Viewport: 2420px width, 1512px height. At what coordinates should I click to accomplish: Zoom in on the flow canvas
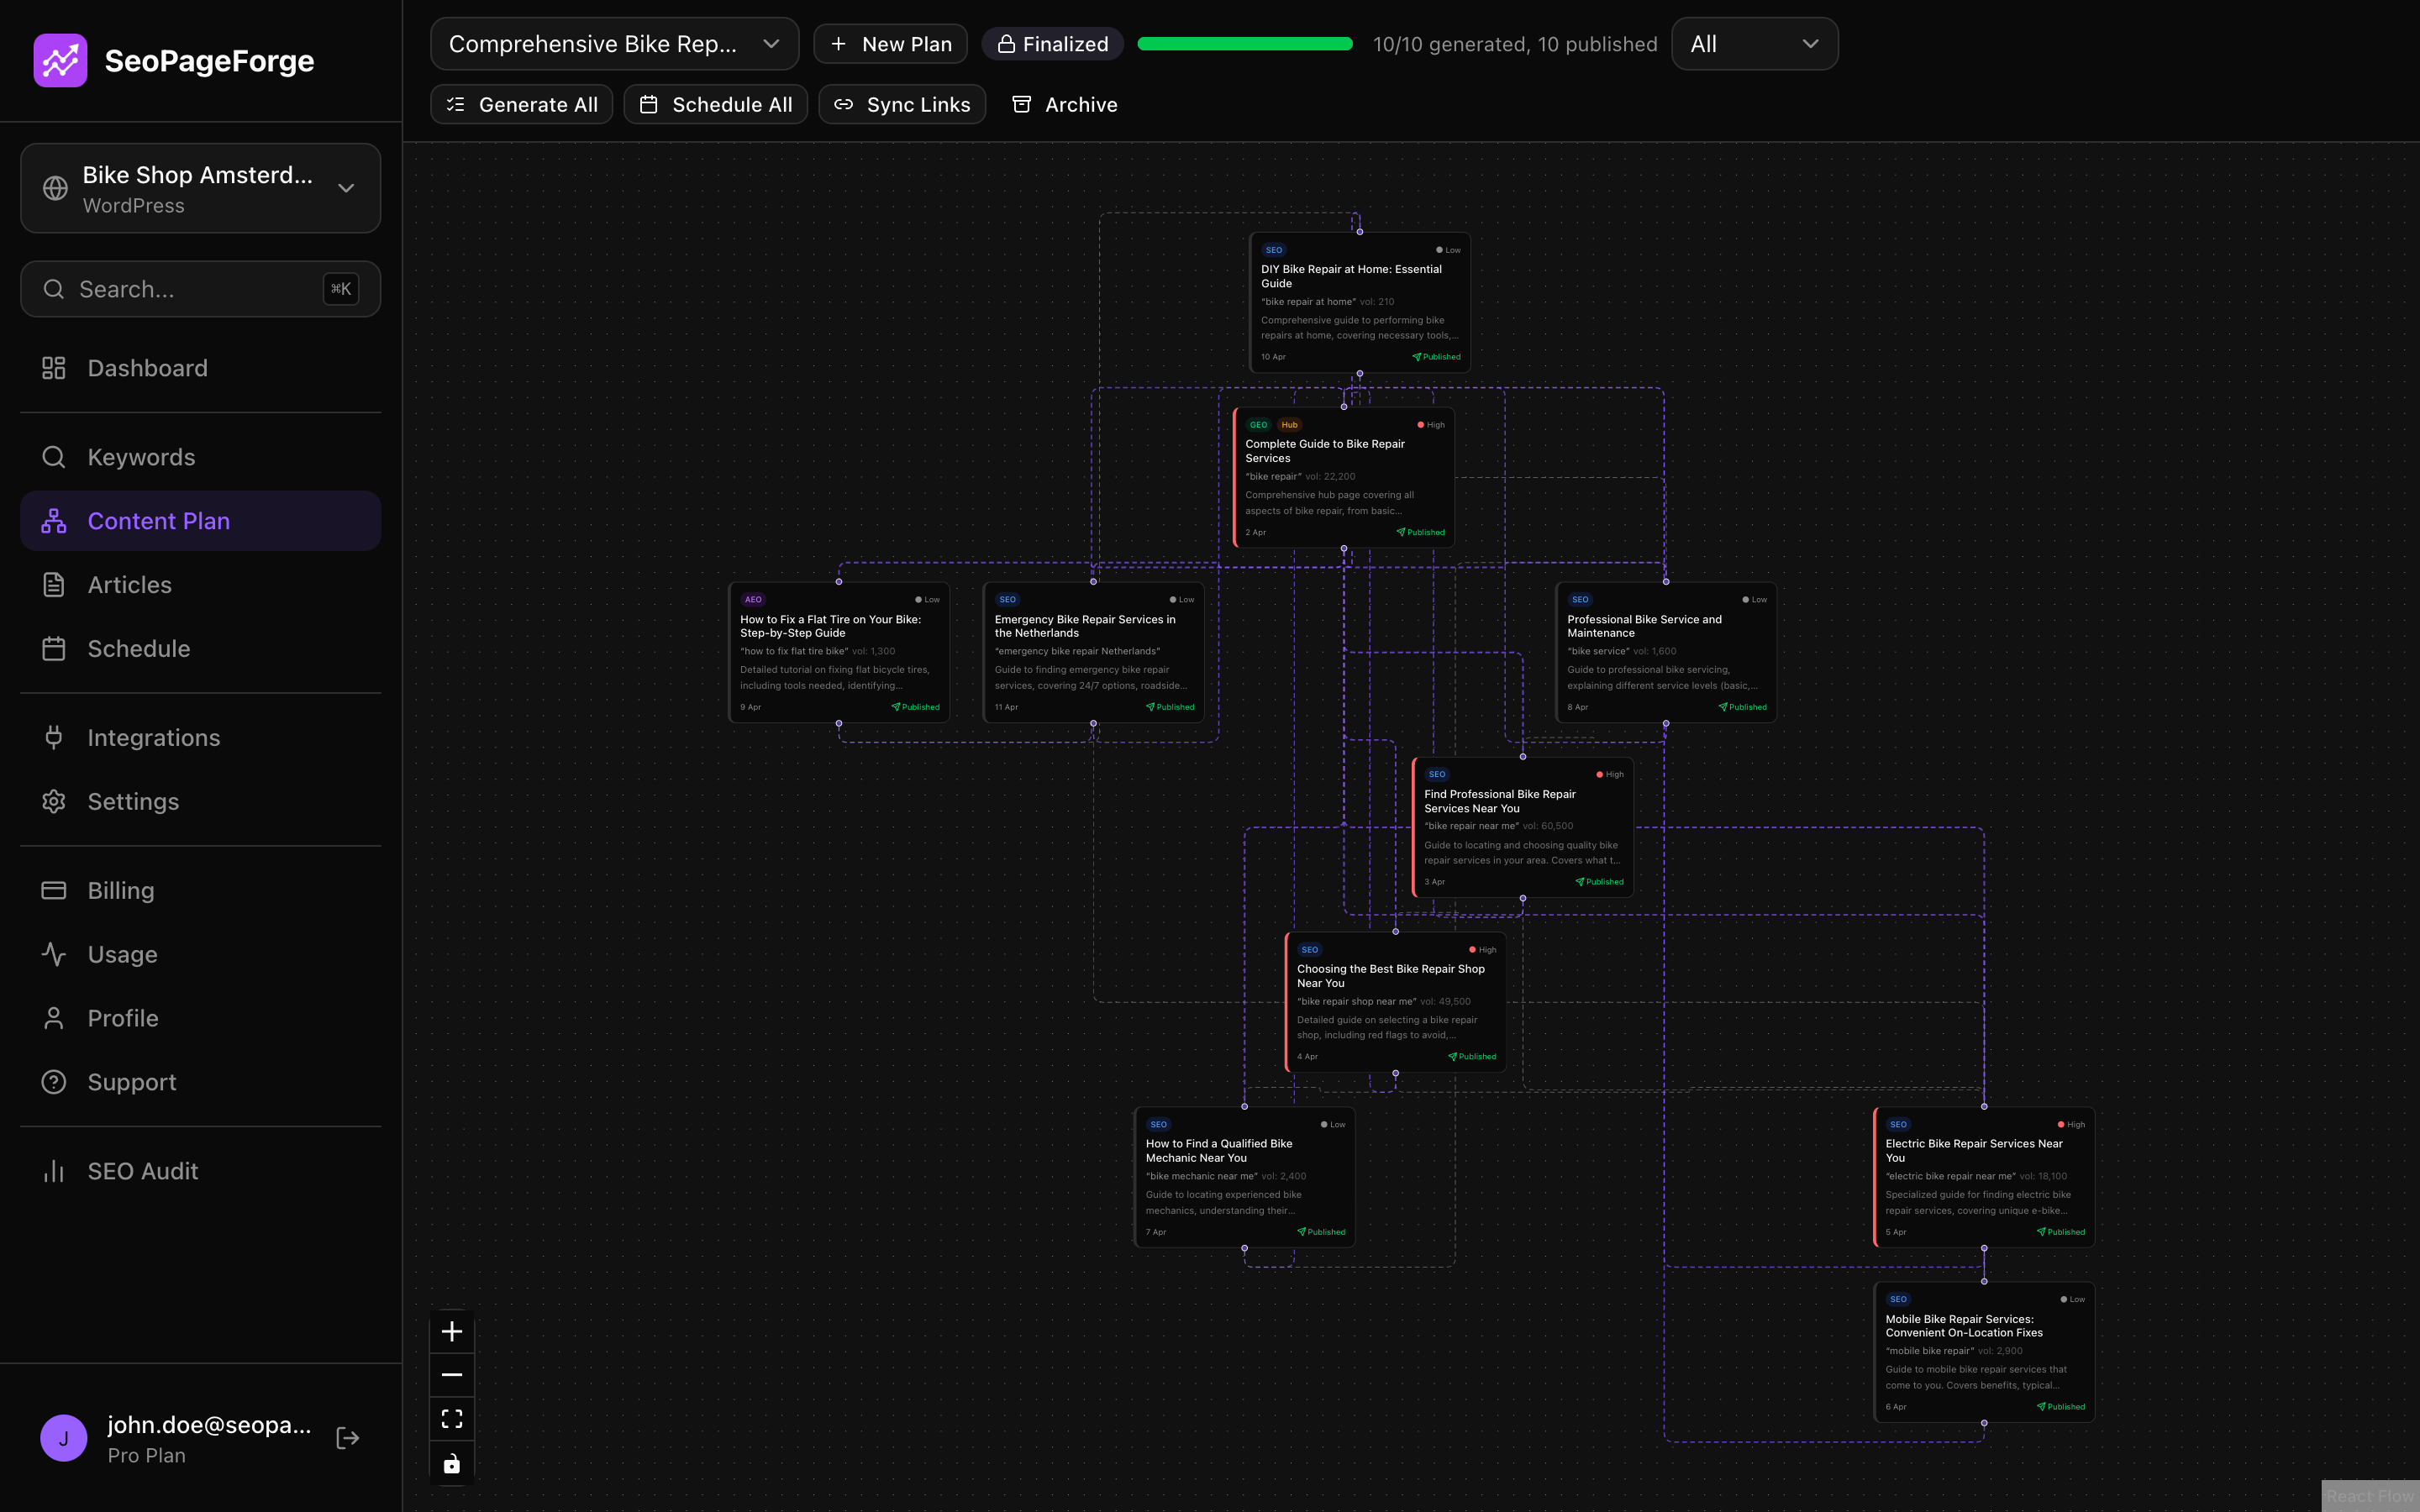coord(452,1332)
